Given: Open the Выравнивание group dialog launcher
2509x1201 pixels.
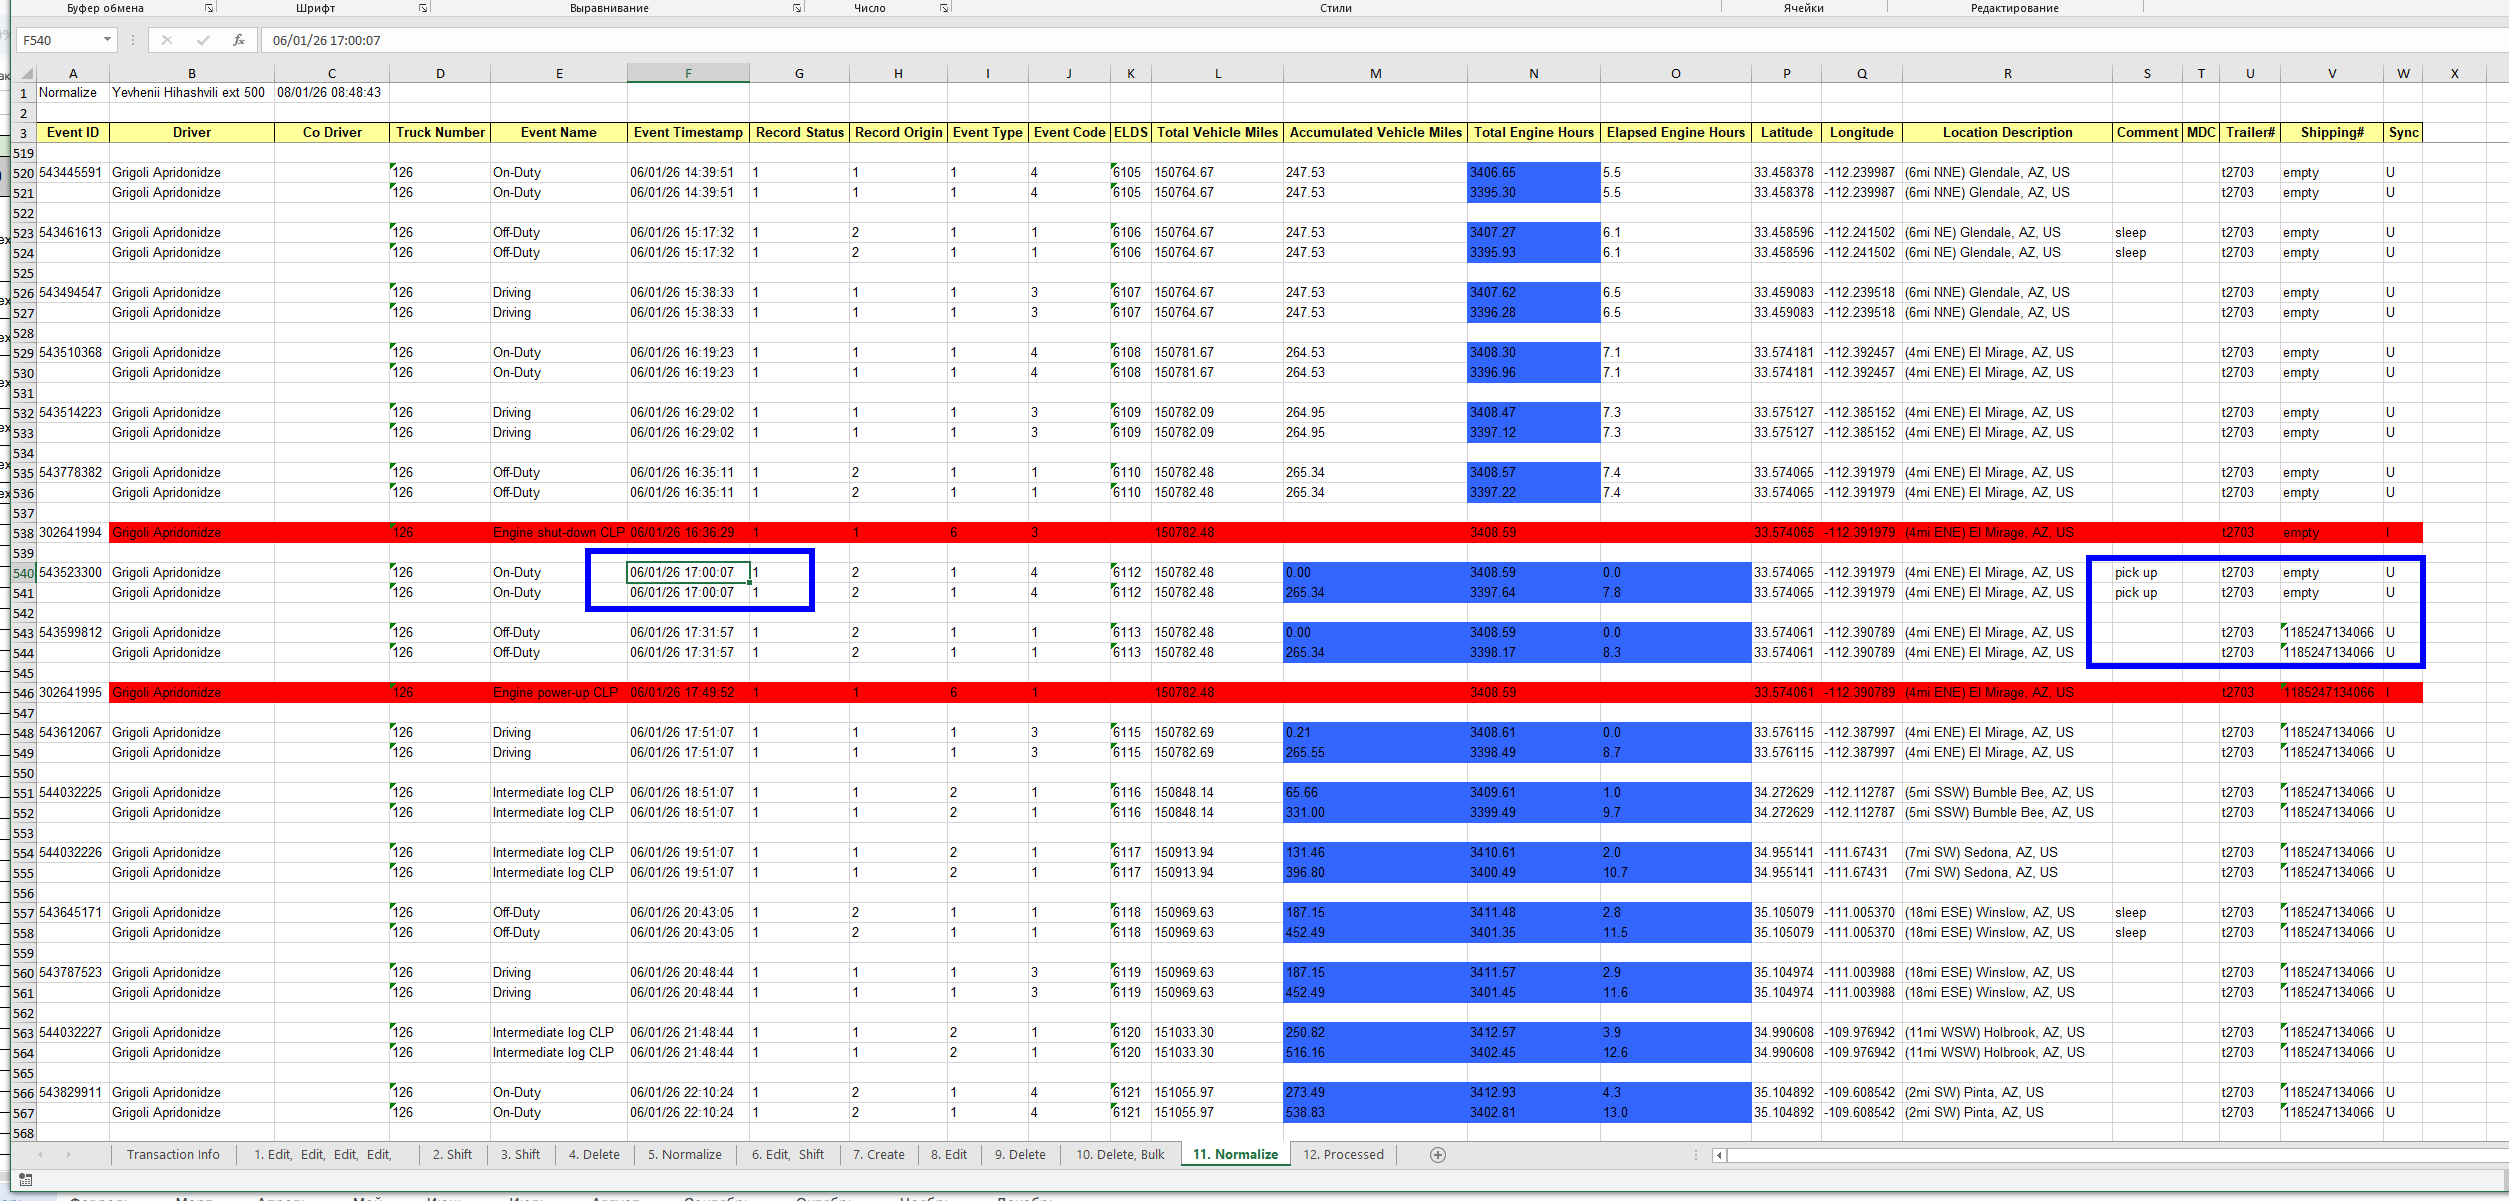Looking at the screenshot, I should (797, 8).
